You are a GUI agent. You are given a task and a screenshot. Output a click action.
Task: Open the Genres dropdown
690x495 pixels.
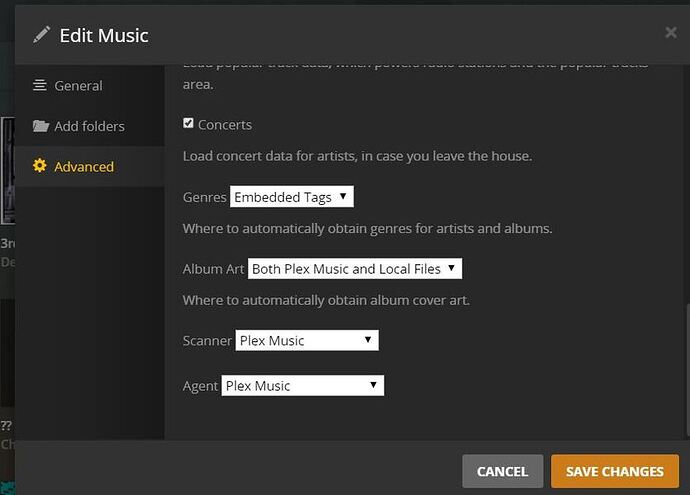pos(291,197)
